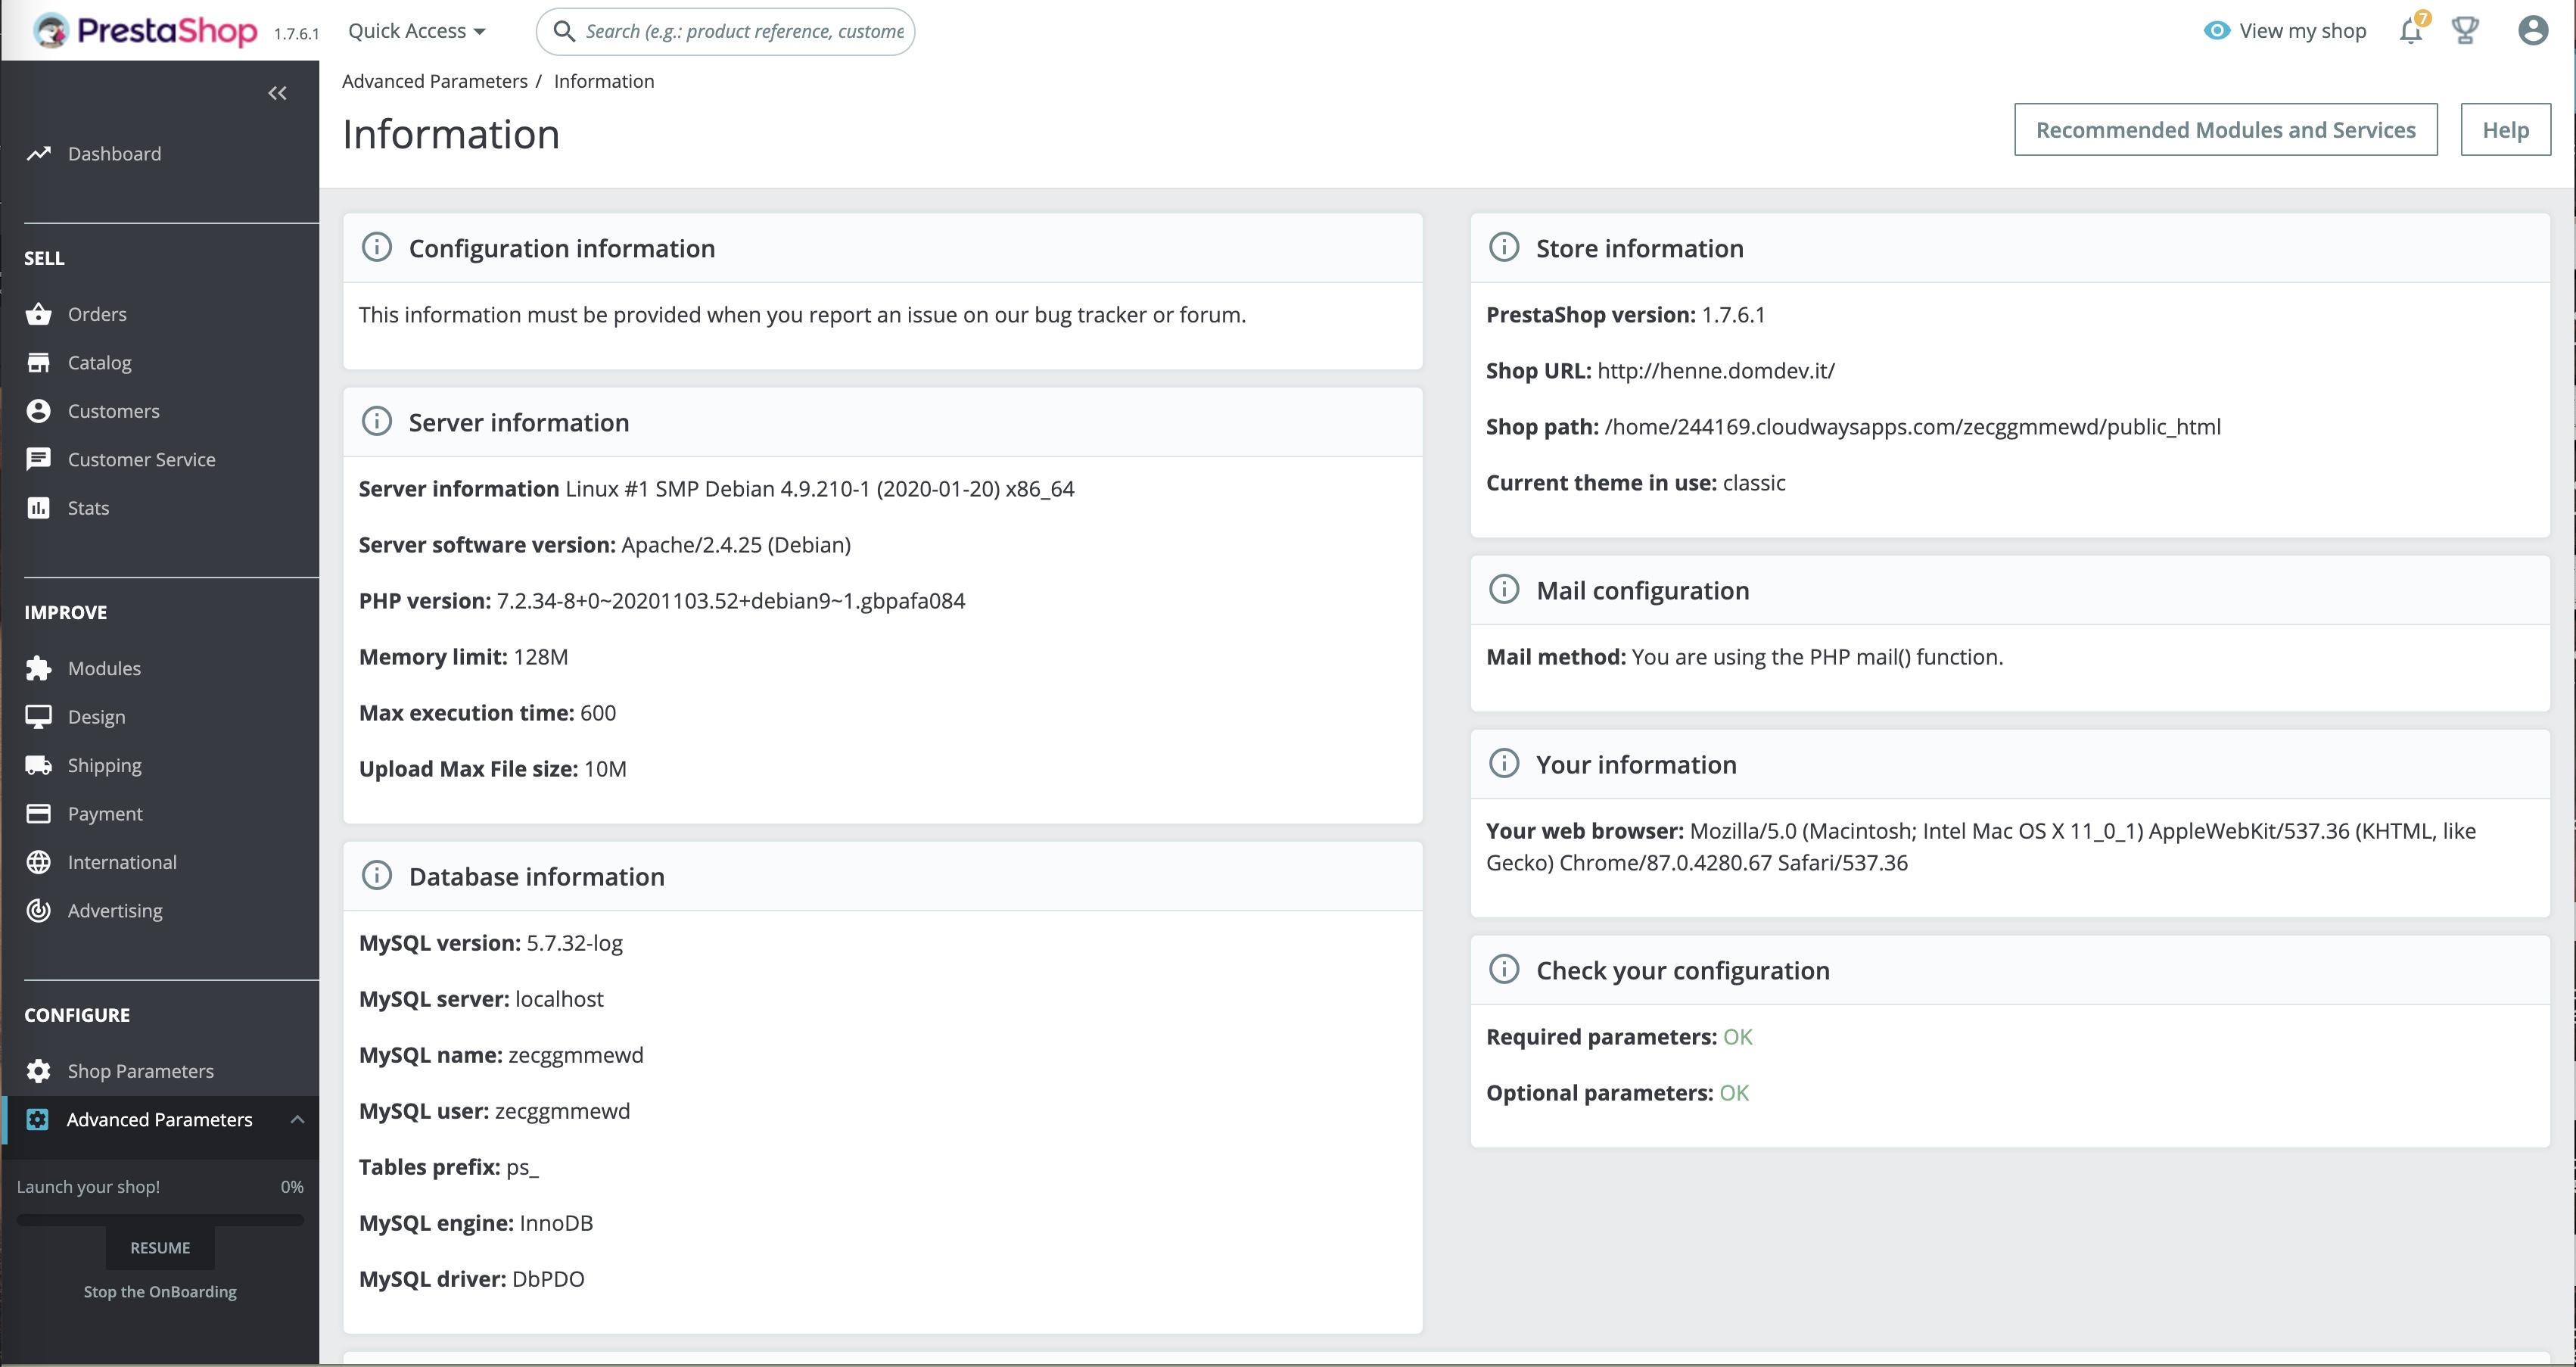Screen dimensions: 2576x1367
Task: Click Recommended Modules and Services button
Action: [x=2225, y=129]
